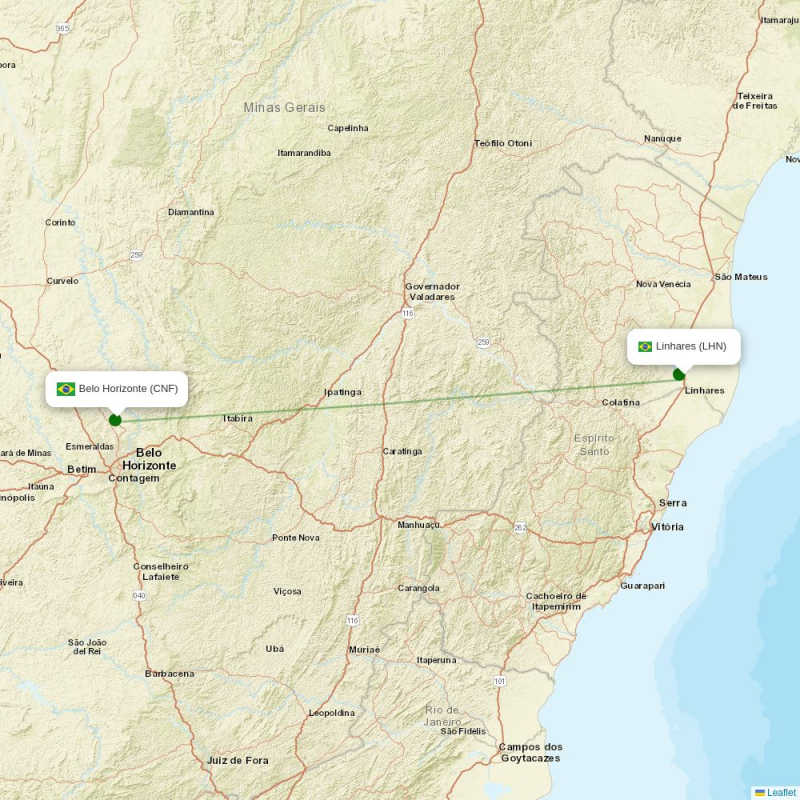
Task: Click the Juiz de Fora label
Action: click(x=237, y=760)
